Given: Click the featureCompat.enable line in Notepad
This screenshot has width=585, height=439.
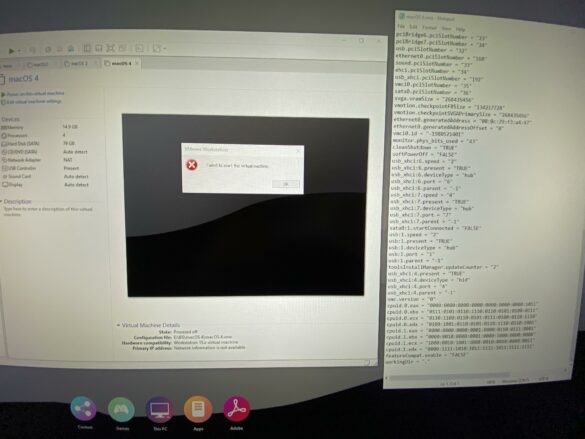Looking at the screenshot, I should click(427, 355).
